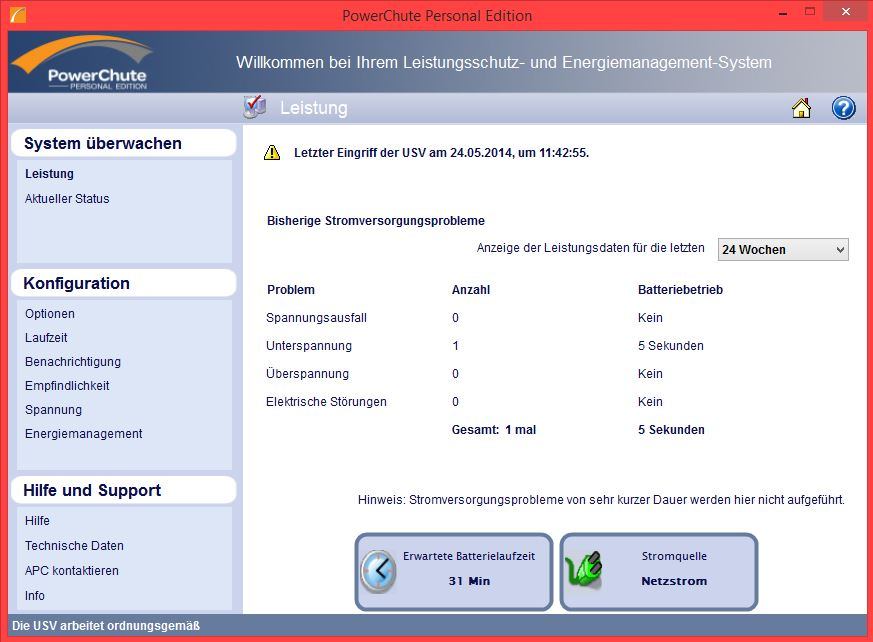Click the Hilfe und Support section header

pos(124,490)
